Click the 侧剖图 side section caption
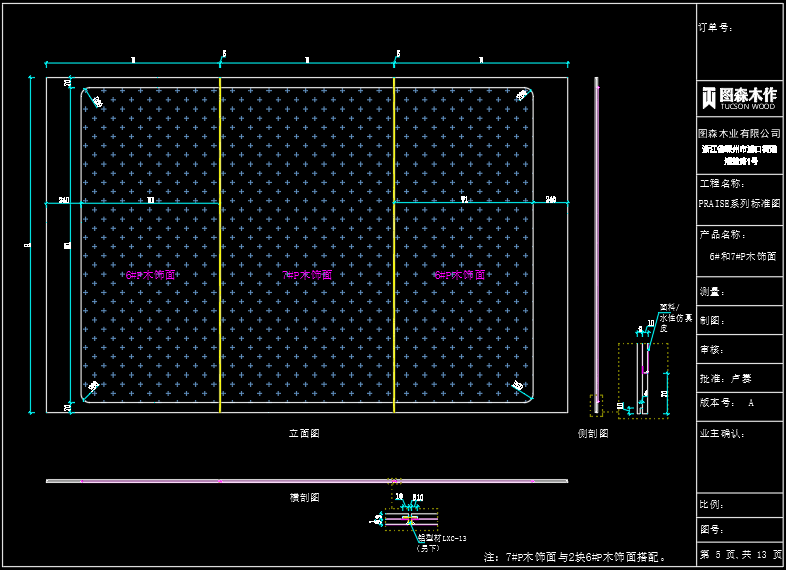The image size is (786, 570). tap(593, 434)
